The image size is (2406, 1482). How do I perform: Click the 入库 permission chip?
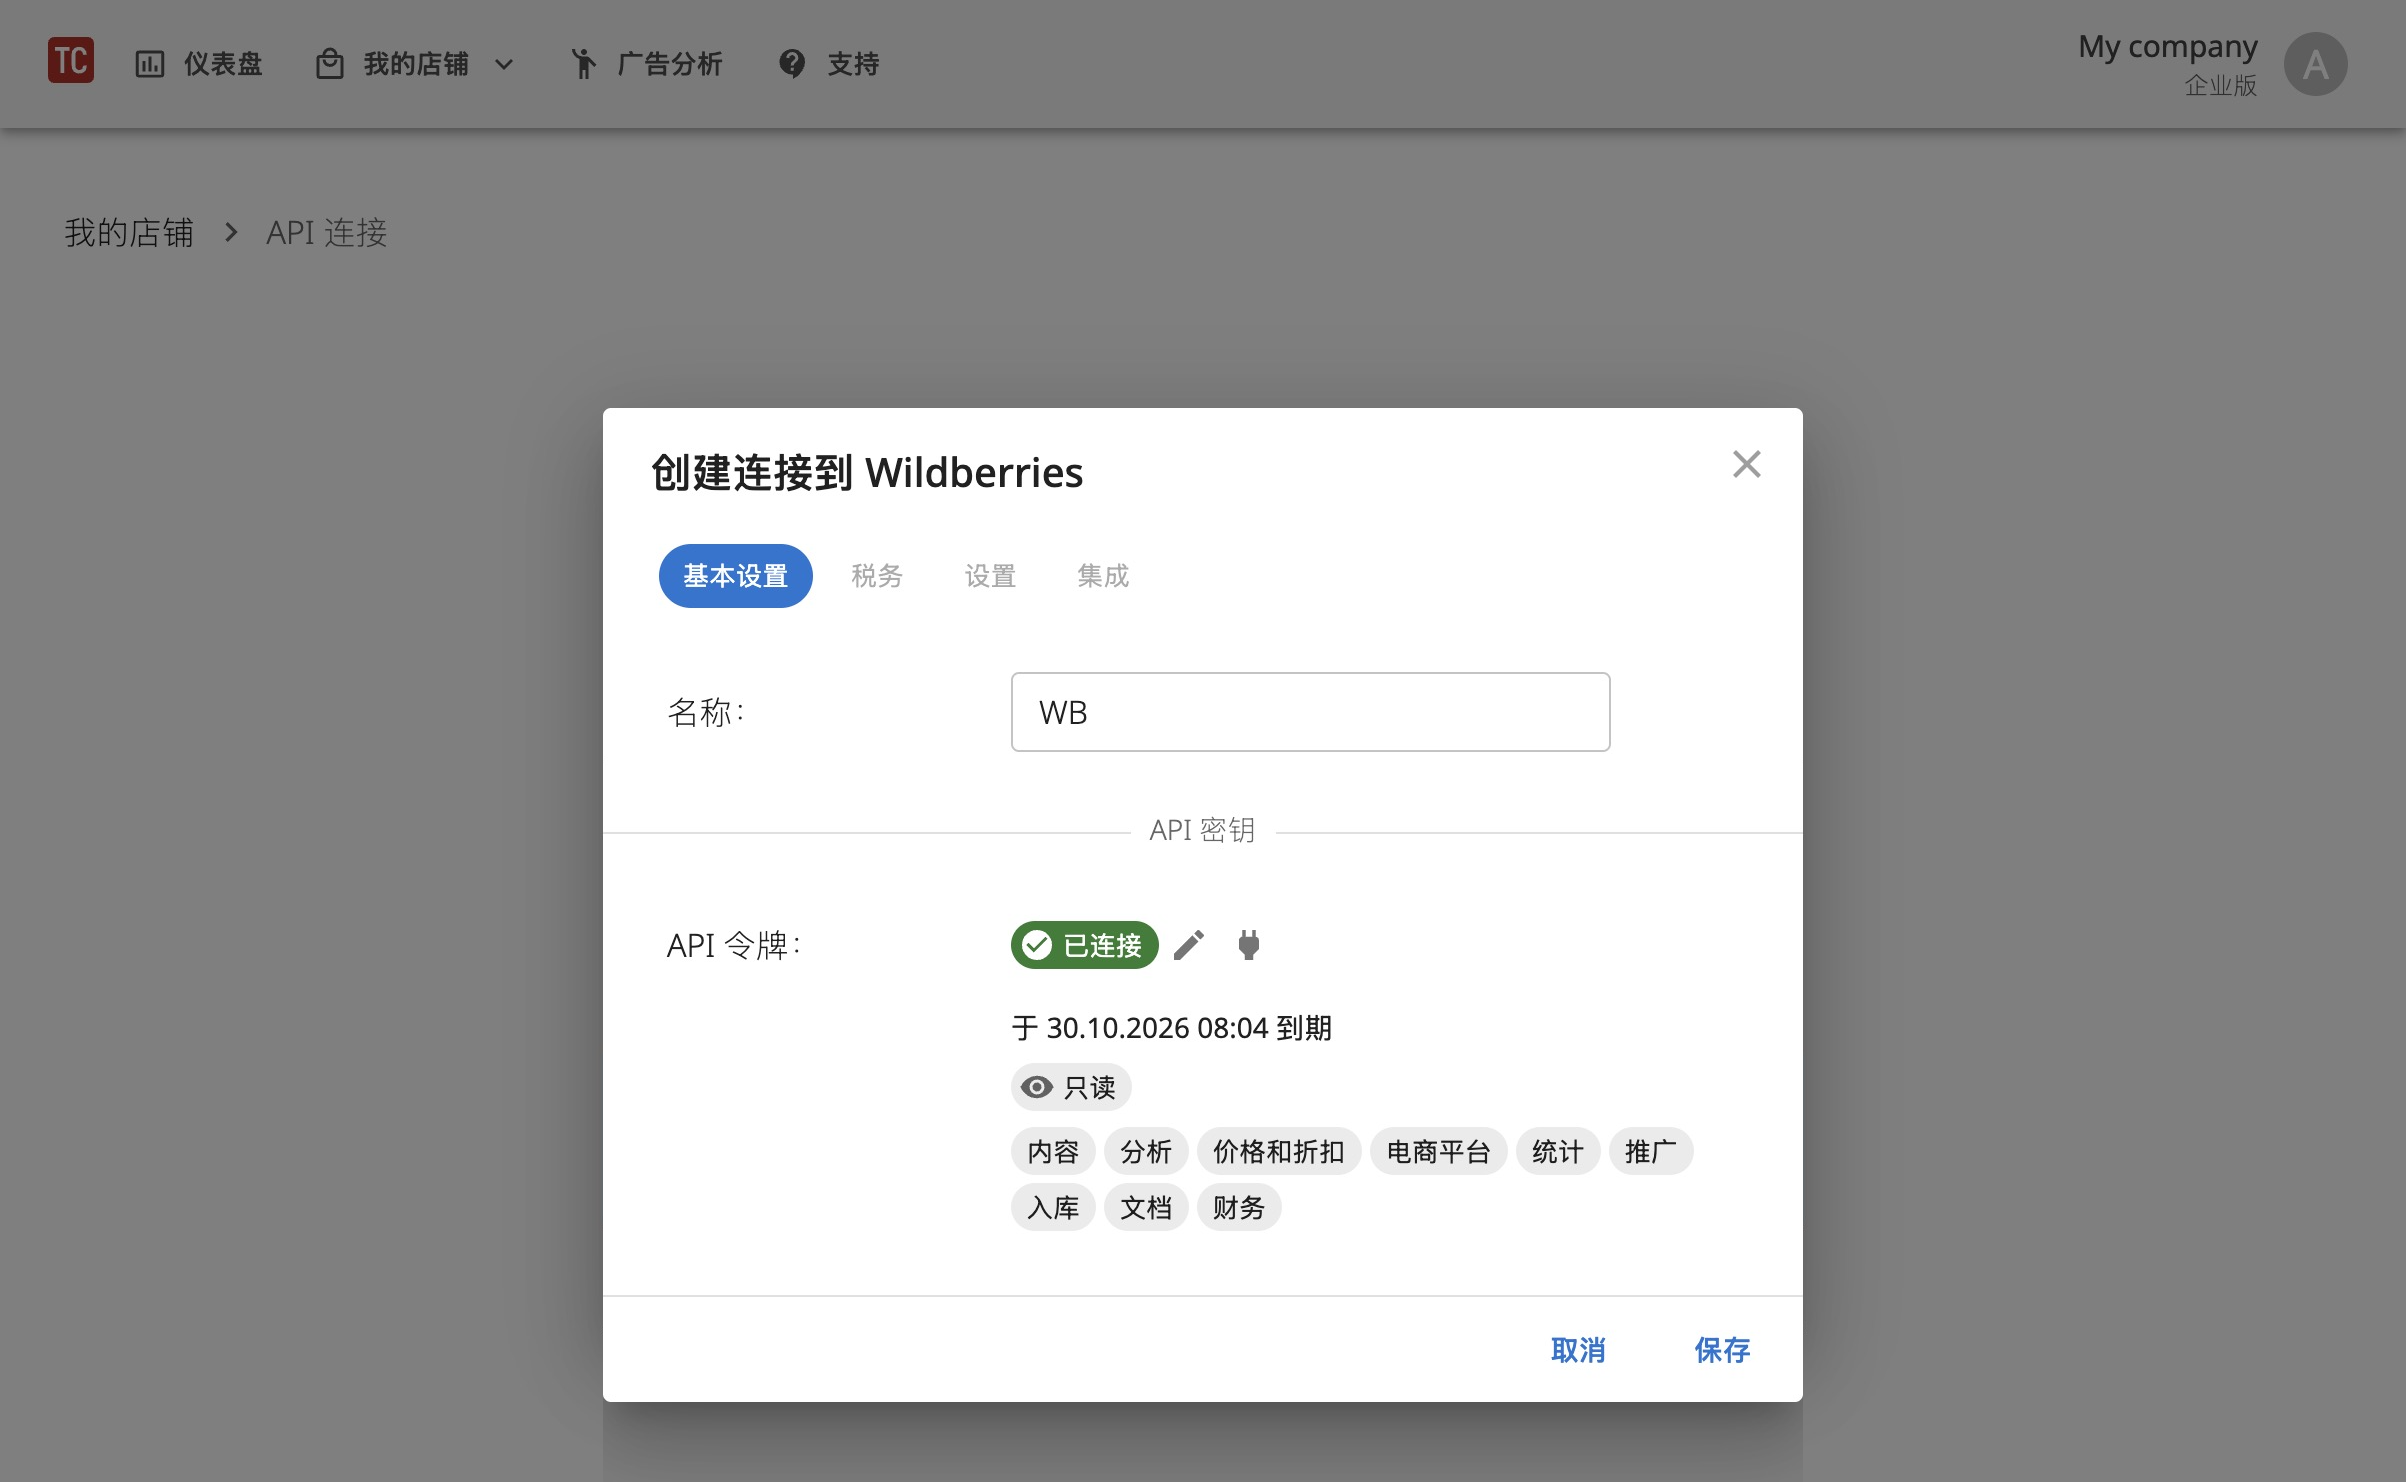(x=1053, y=1207)
